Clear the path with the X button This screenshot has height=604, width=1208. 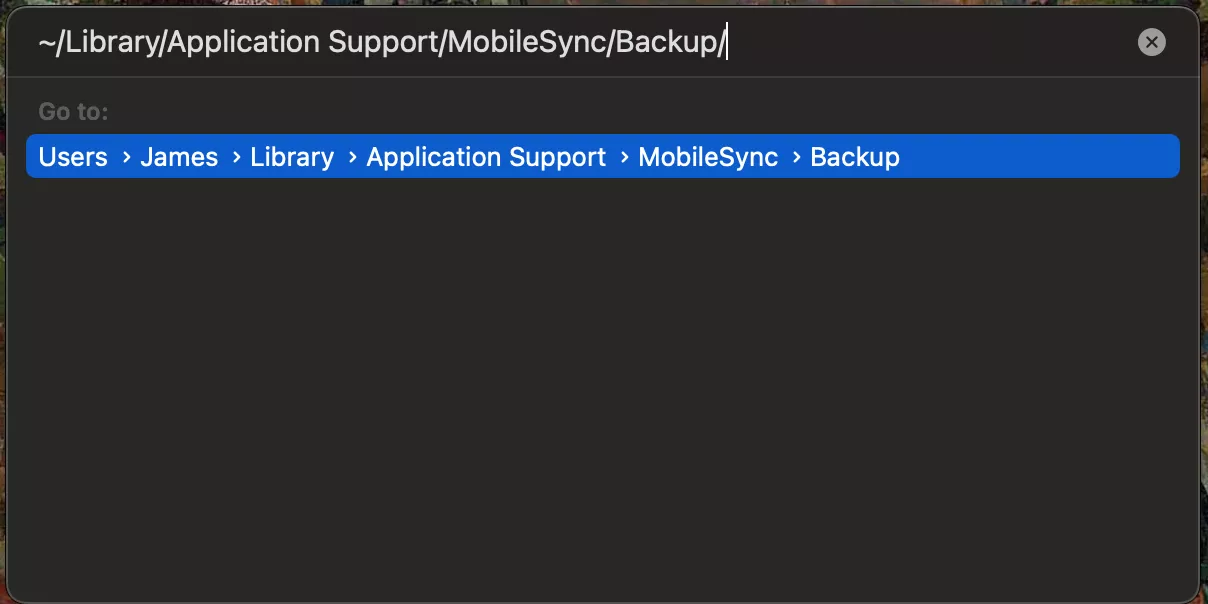click(x=1151, y=42)
